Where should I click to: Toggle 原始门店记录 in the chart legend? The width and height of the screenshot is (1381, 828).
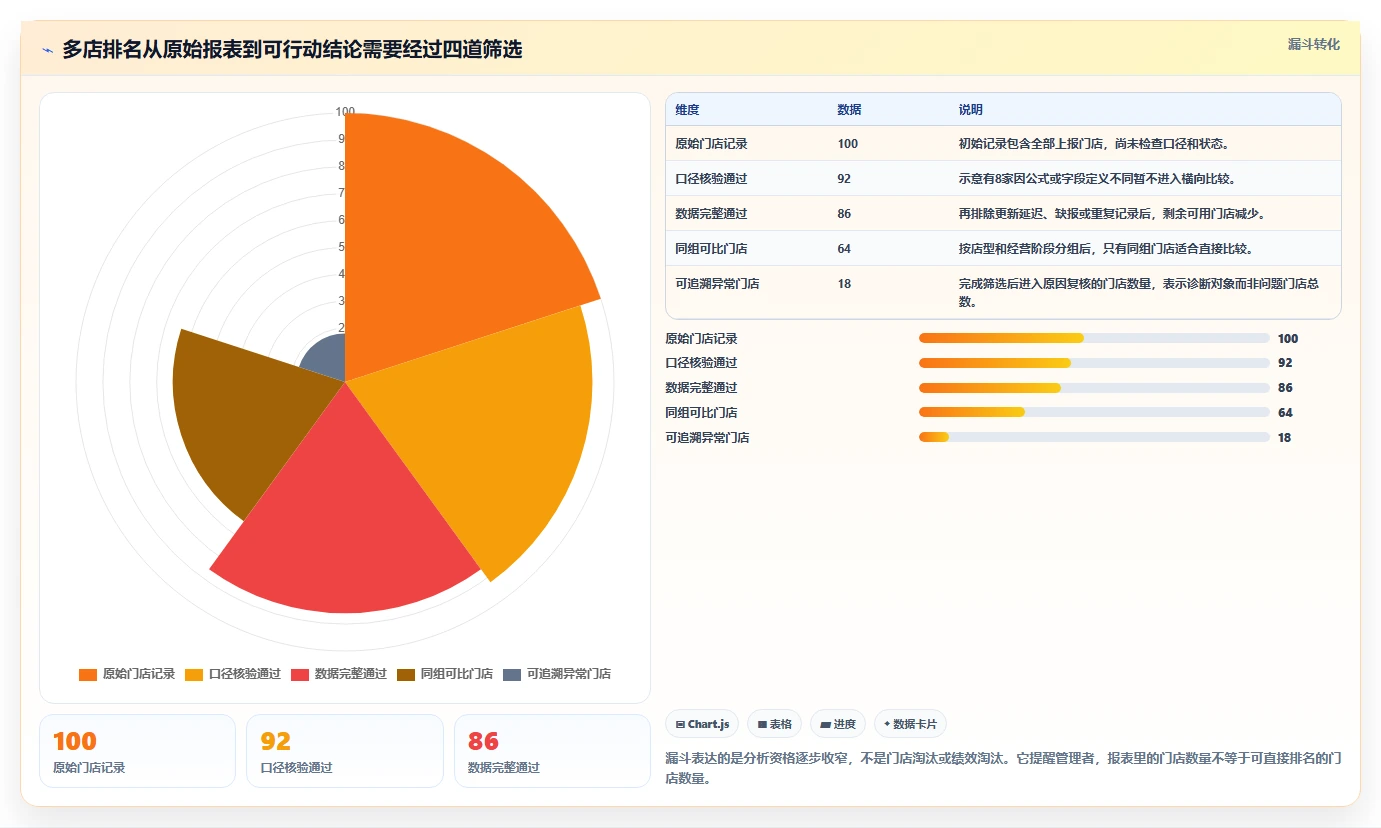(x=127, y=674)
